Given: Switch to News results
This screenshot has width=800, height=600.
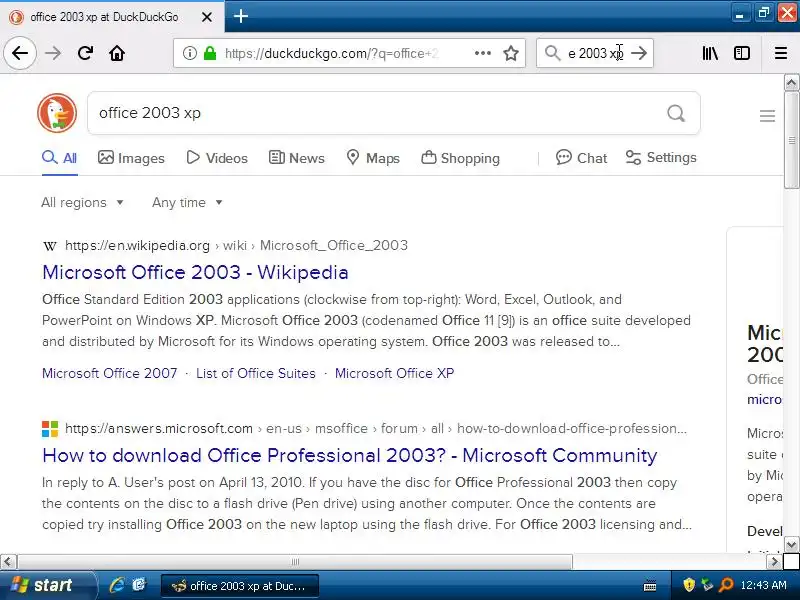Looking at the screenshot, I should pyautogui.click(x=296, y=158).
